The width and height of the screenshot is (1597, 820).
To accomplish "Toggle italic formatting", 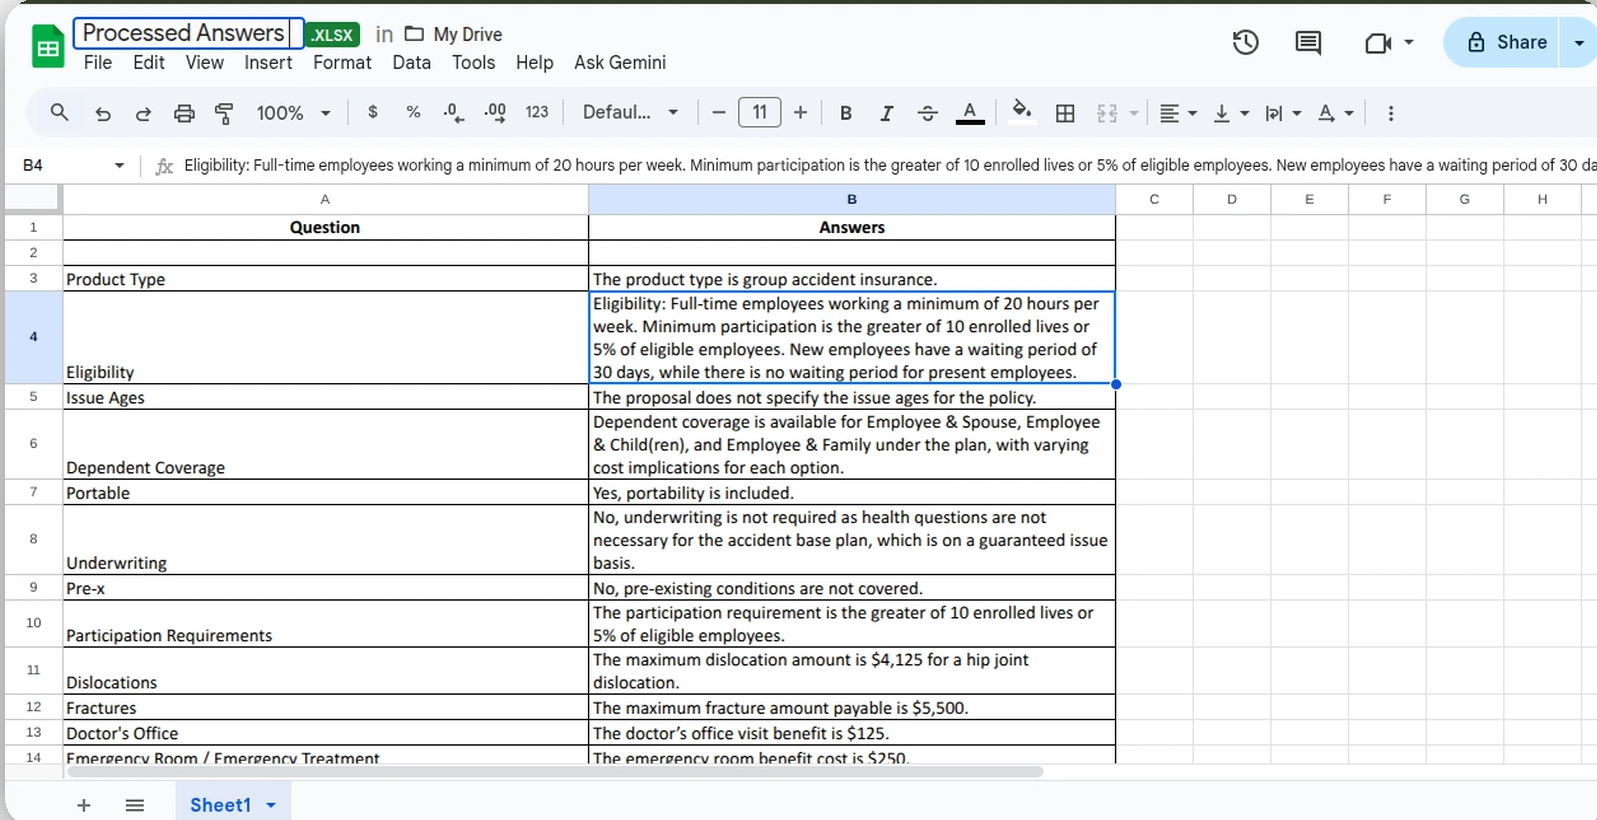I will click(886, 113).
